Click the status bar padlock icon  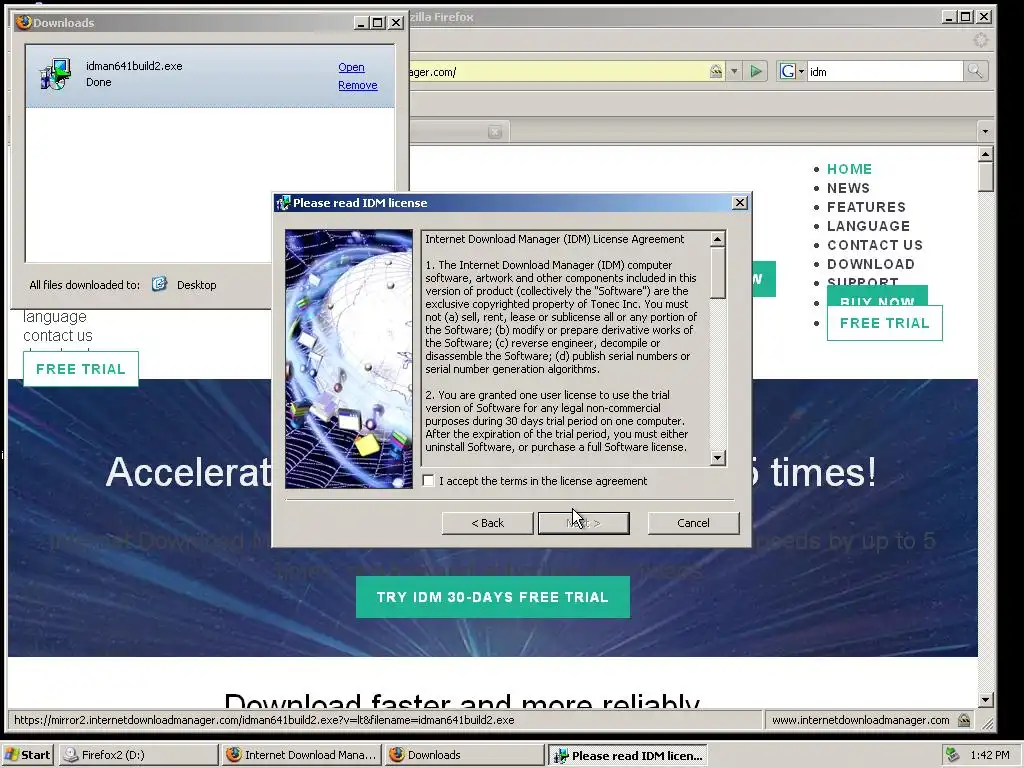(x=964, y=720)
